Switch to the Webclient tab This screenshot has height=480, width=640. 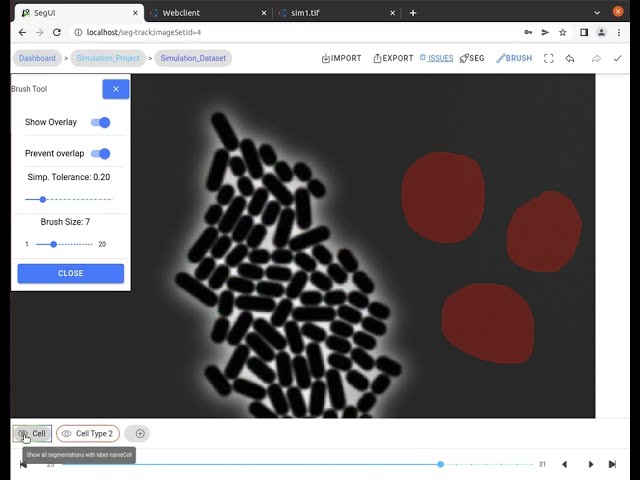coord(208,13)
